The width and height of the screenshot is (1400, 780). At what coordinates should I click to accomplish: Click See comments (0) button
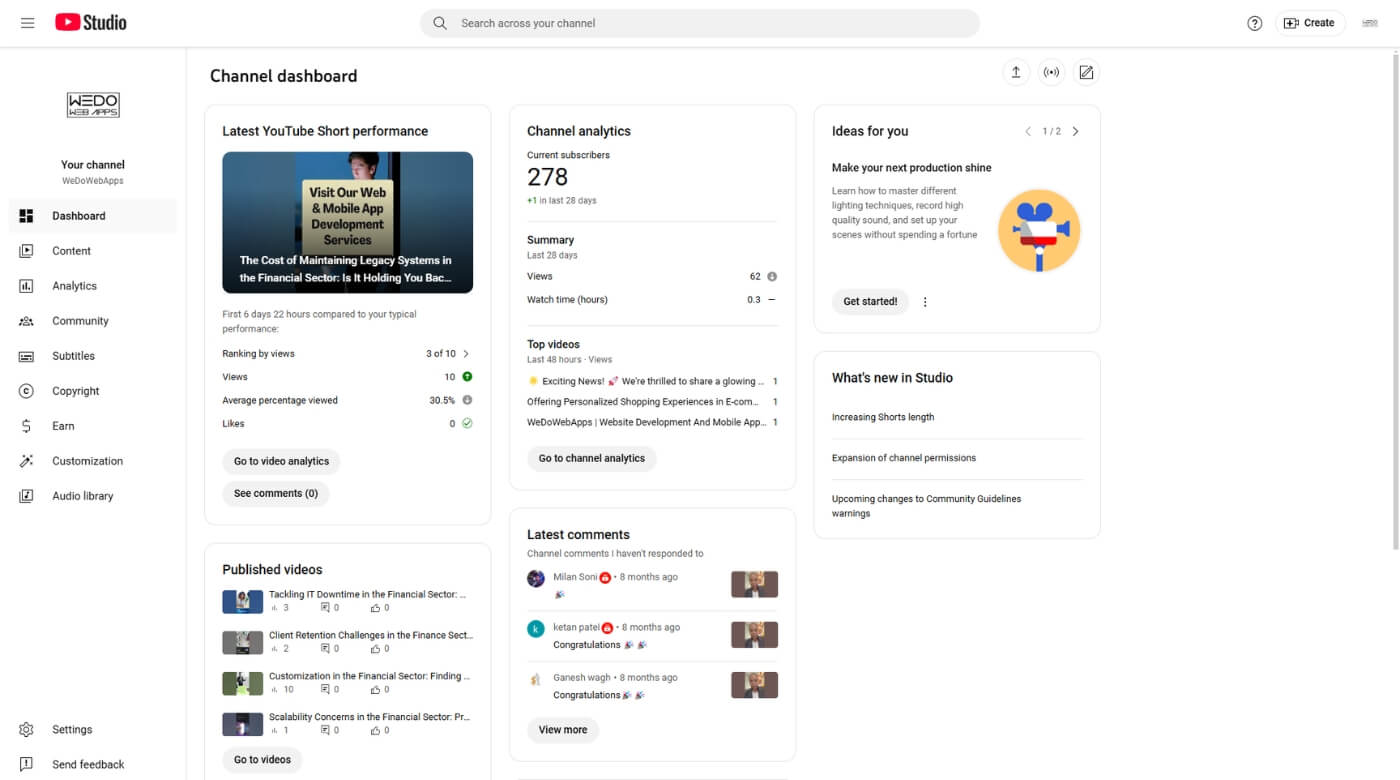276,494
